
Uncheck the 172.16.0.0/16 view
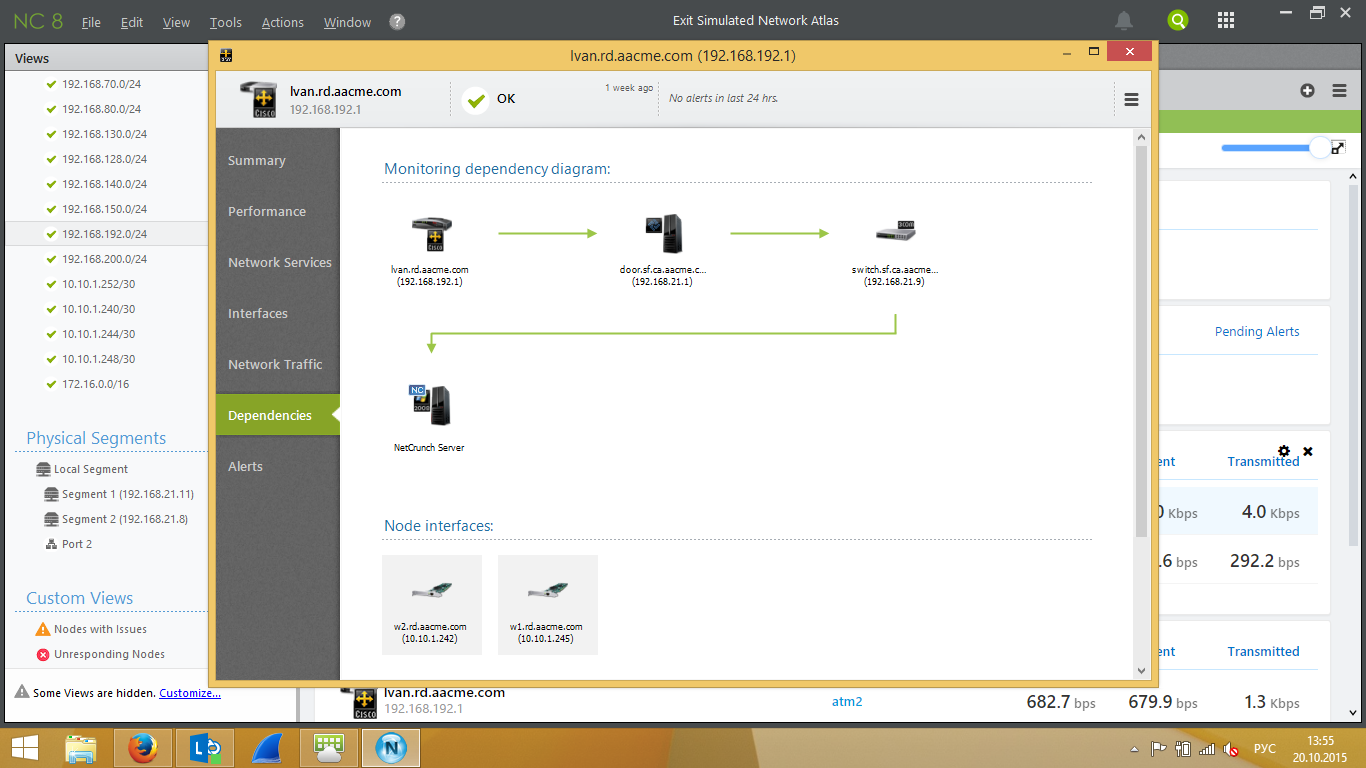[50, 384]
